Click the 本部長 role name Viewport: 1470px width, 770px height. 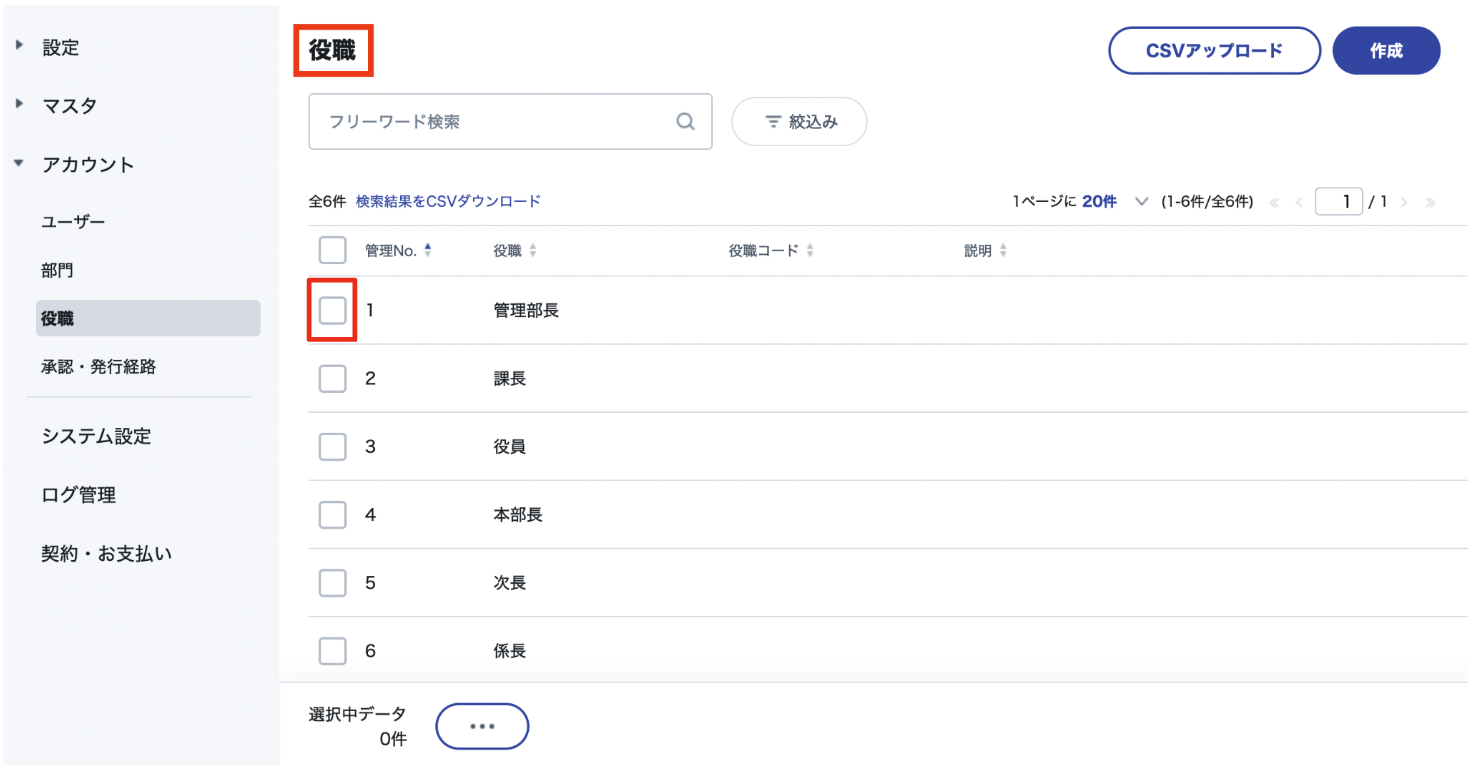(518, 515)
